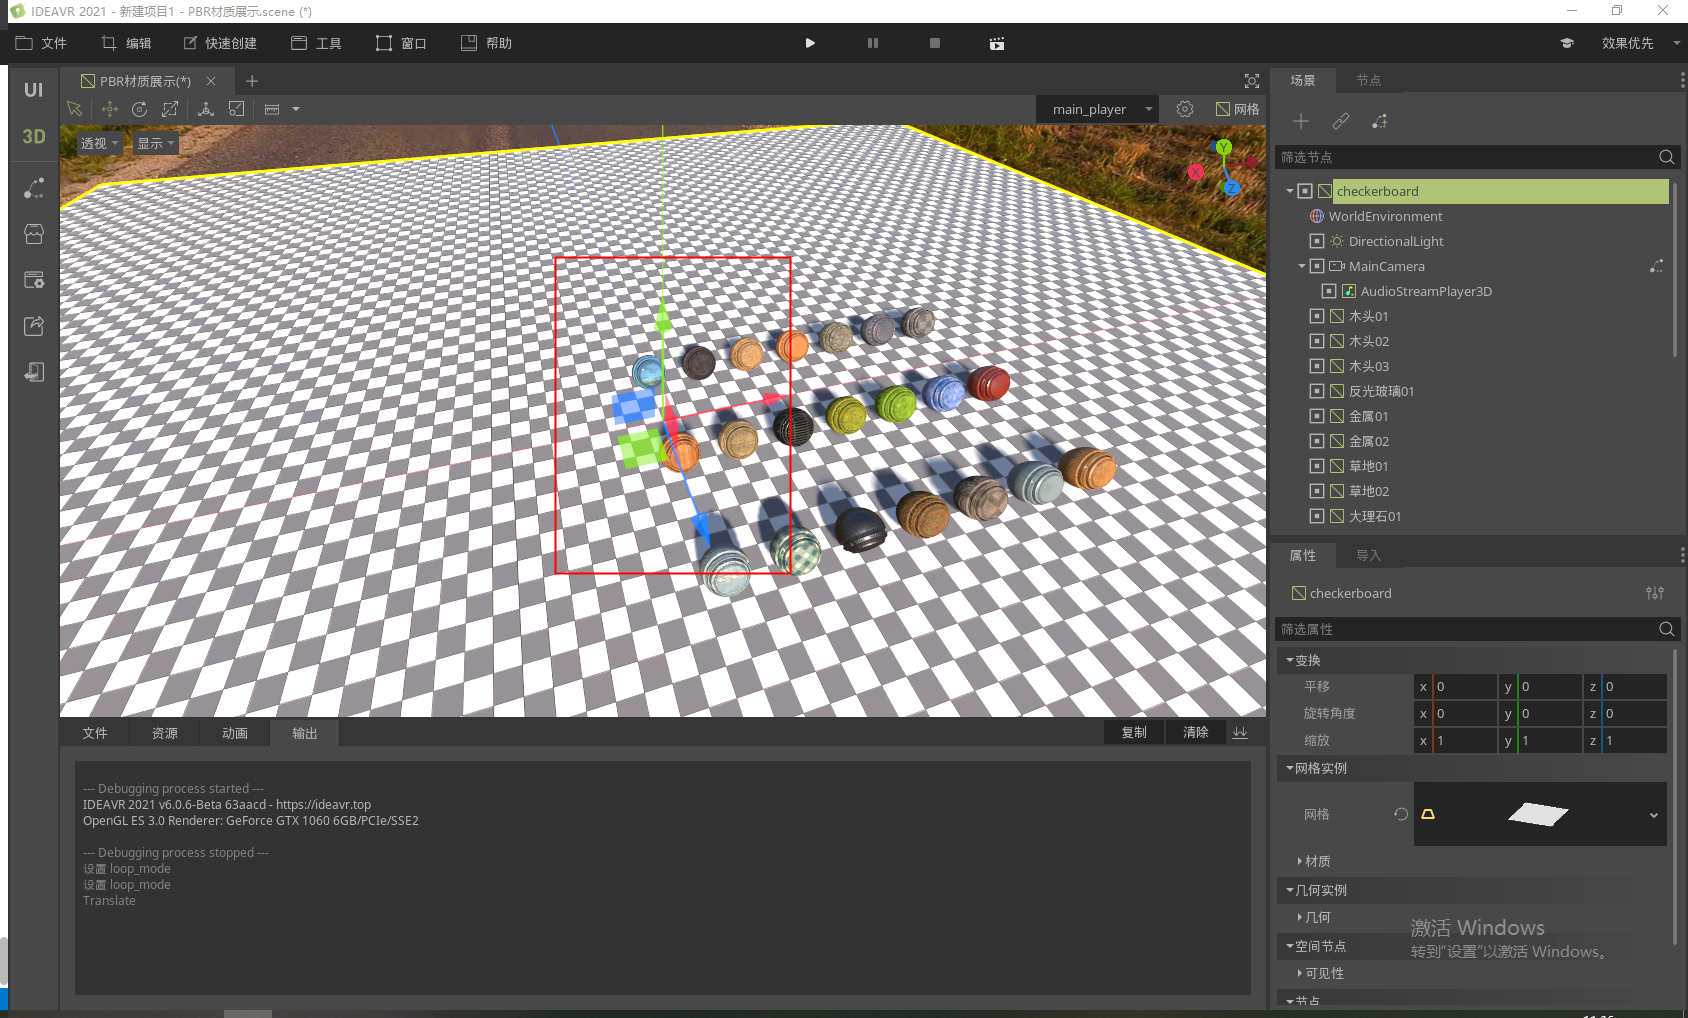The image size is (1688, 1018).
Task: Reset the 网格 mesh property
Action: (x=1400, y=814)
